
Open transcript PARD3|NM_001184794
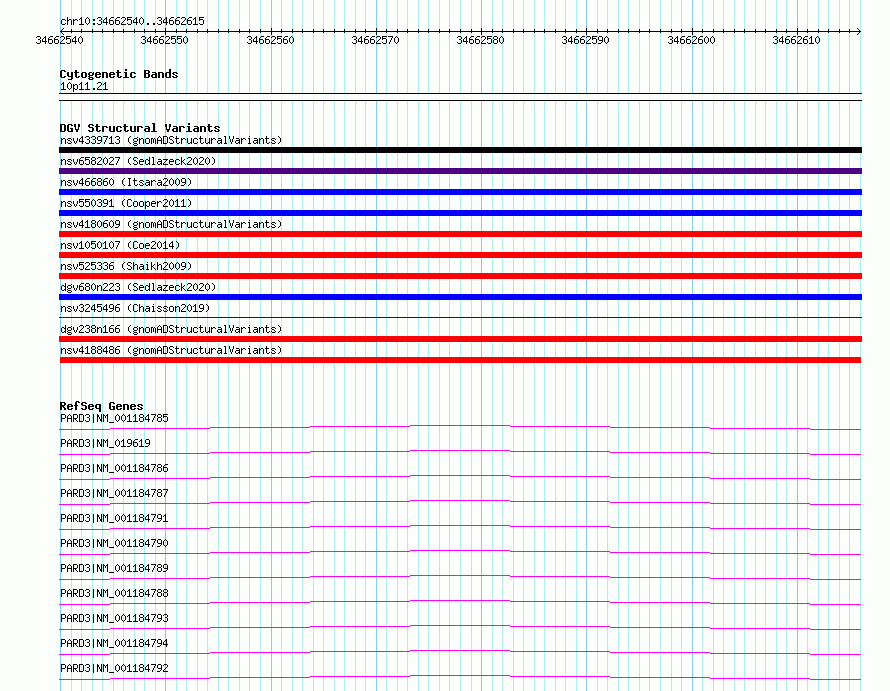(114, 643)
